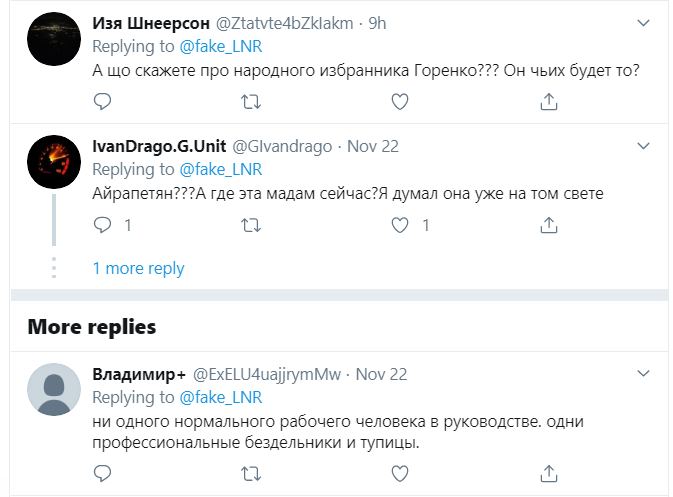Share IvanDrago.G.Unit's tweet
This screenshot has width=673, height=497.
548,225
